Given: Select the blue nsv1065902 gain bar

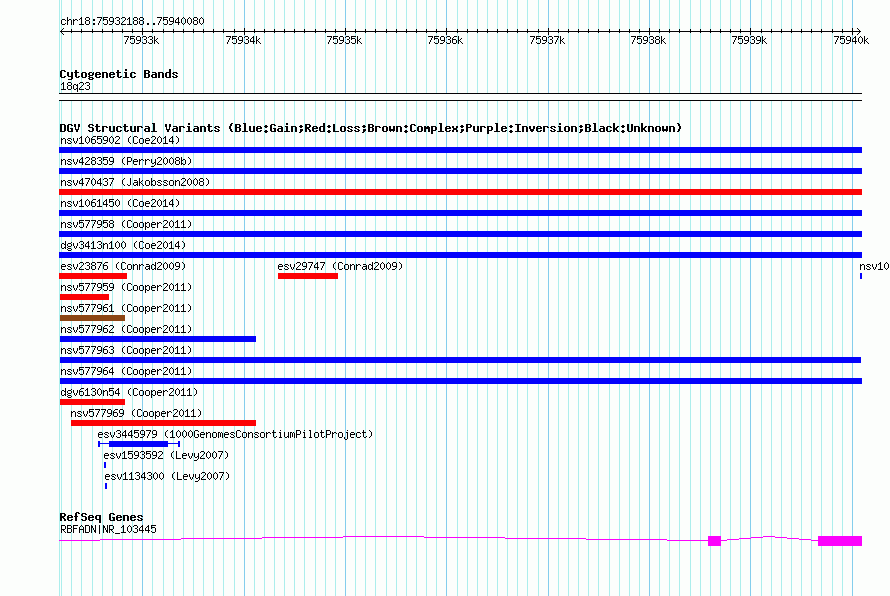Looking at the screenshot, I should [x=460, y=150].
